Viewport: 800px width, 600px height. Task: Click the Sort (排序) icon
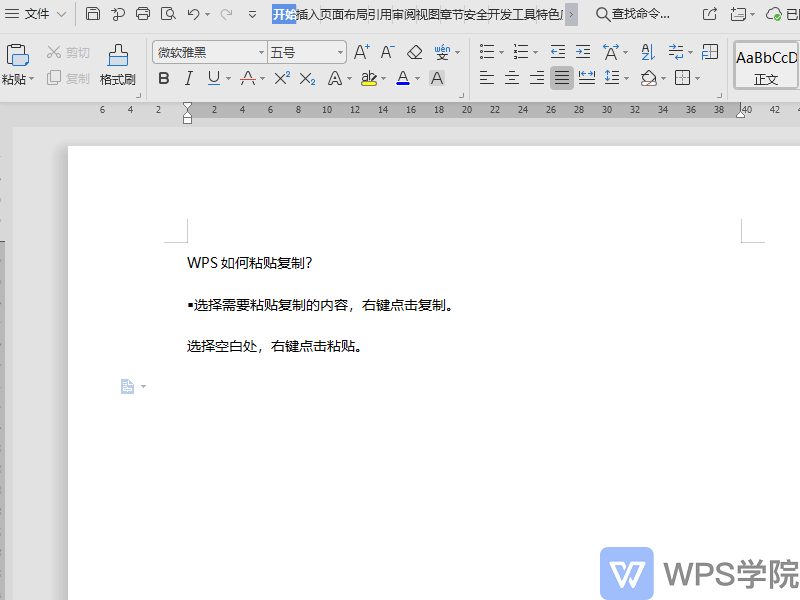pyautogui.click(x=647, y=52)
